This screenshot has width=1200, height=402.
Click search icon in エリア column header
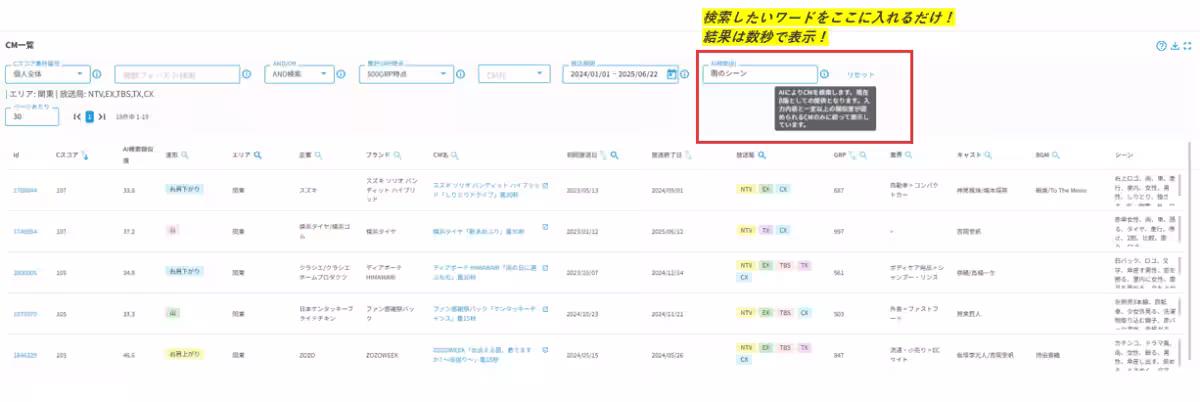click(x=258, y=155)
